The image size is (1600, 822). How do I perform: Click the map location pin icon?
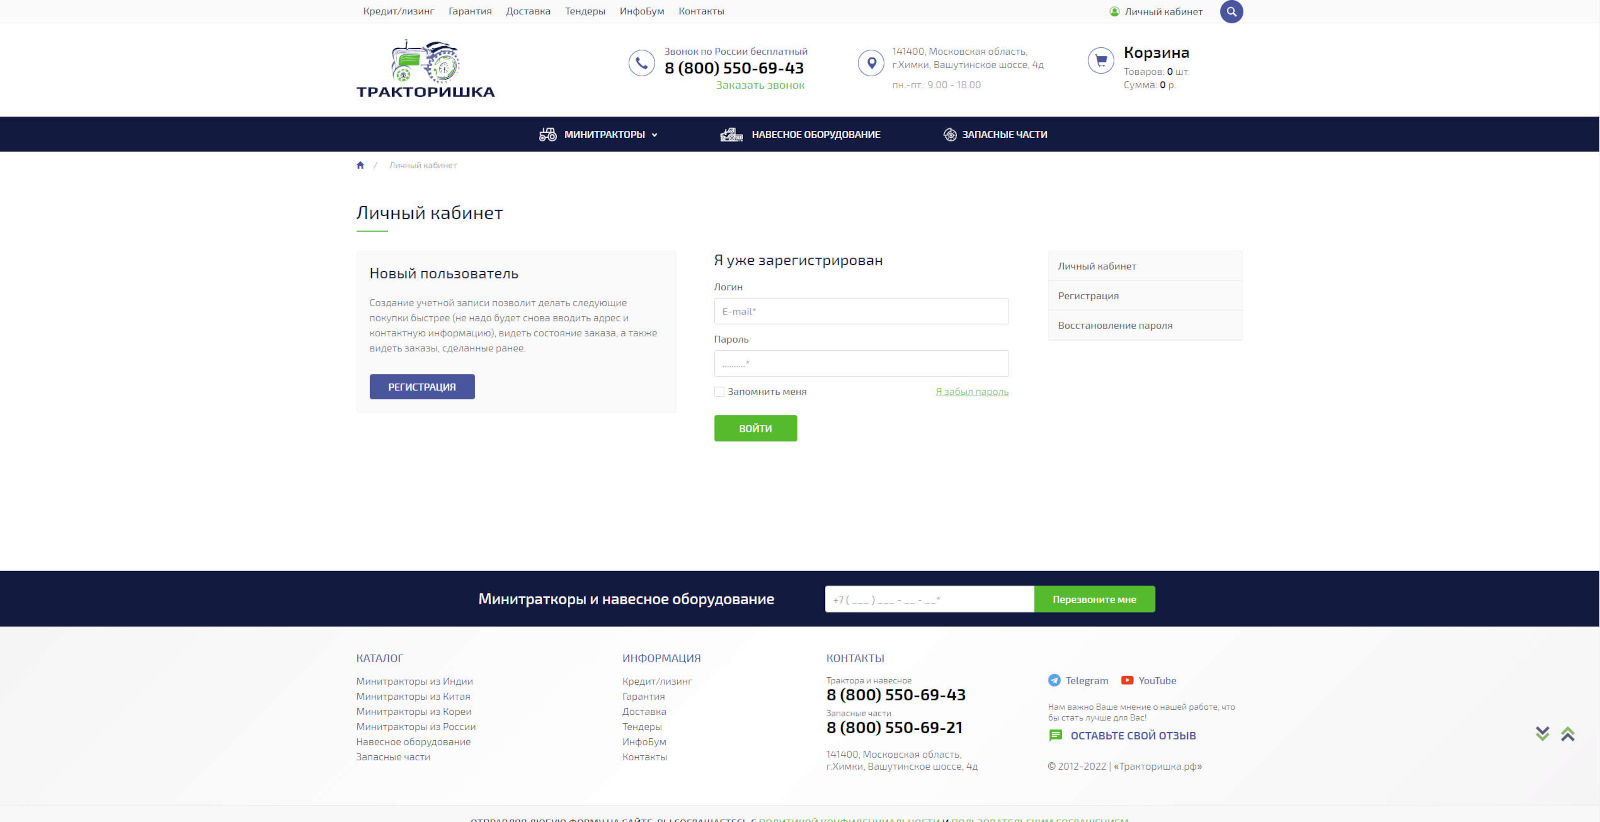[871, 63]
